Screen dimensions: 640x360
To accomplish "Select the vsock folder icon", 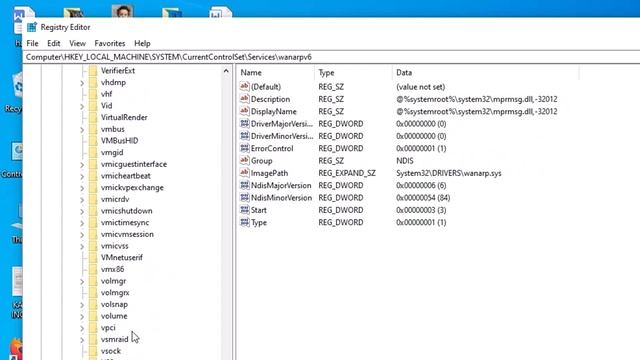I will (93, 351).
